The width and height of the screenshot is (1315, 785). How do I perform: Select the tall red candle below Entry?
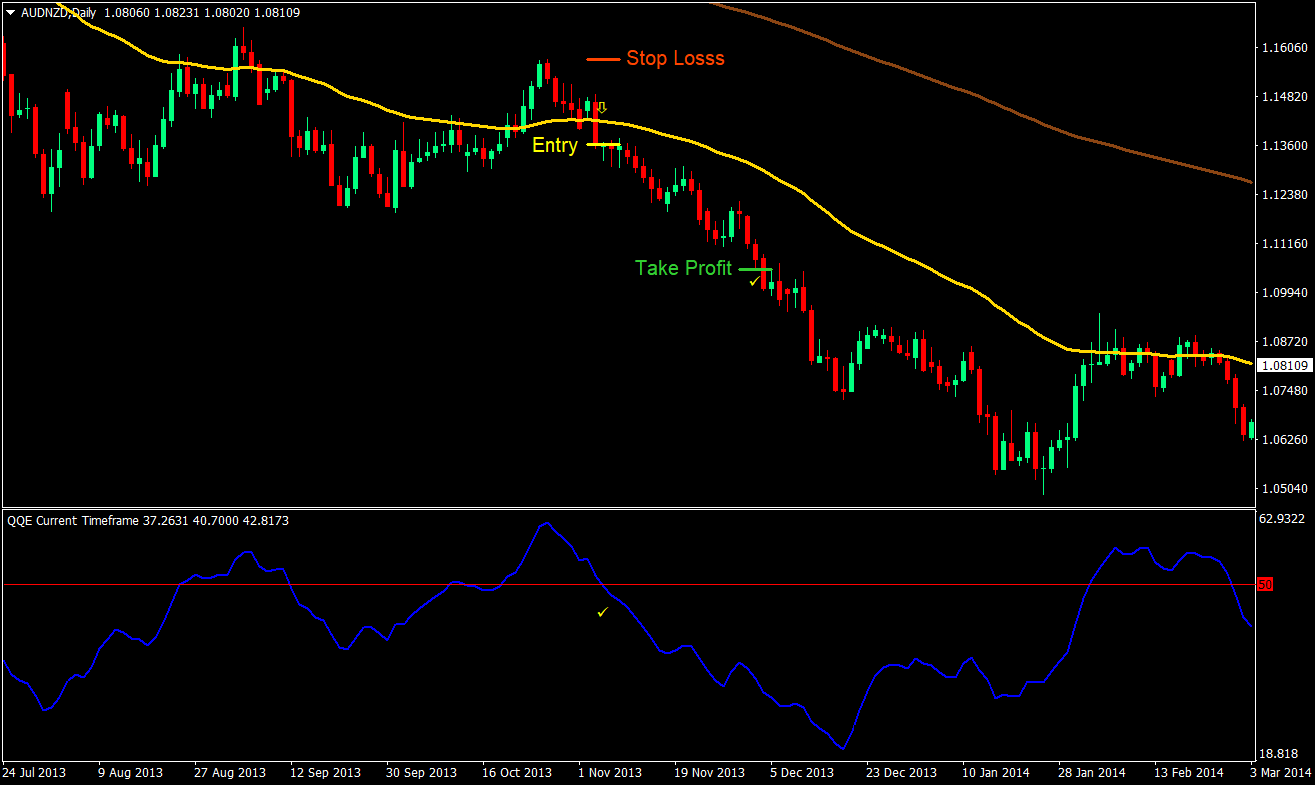[x=596, y=123]
